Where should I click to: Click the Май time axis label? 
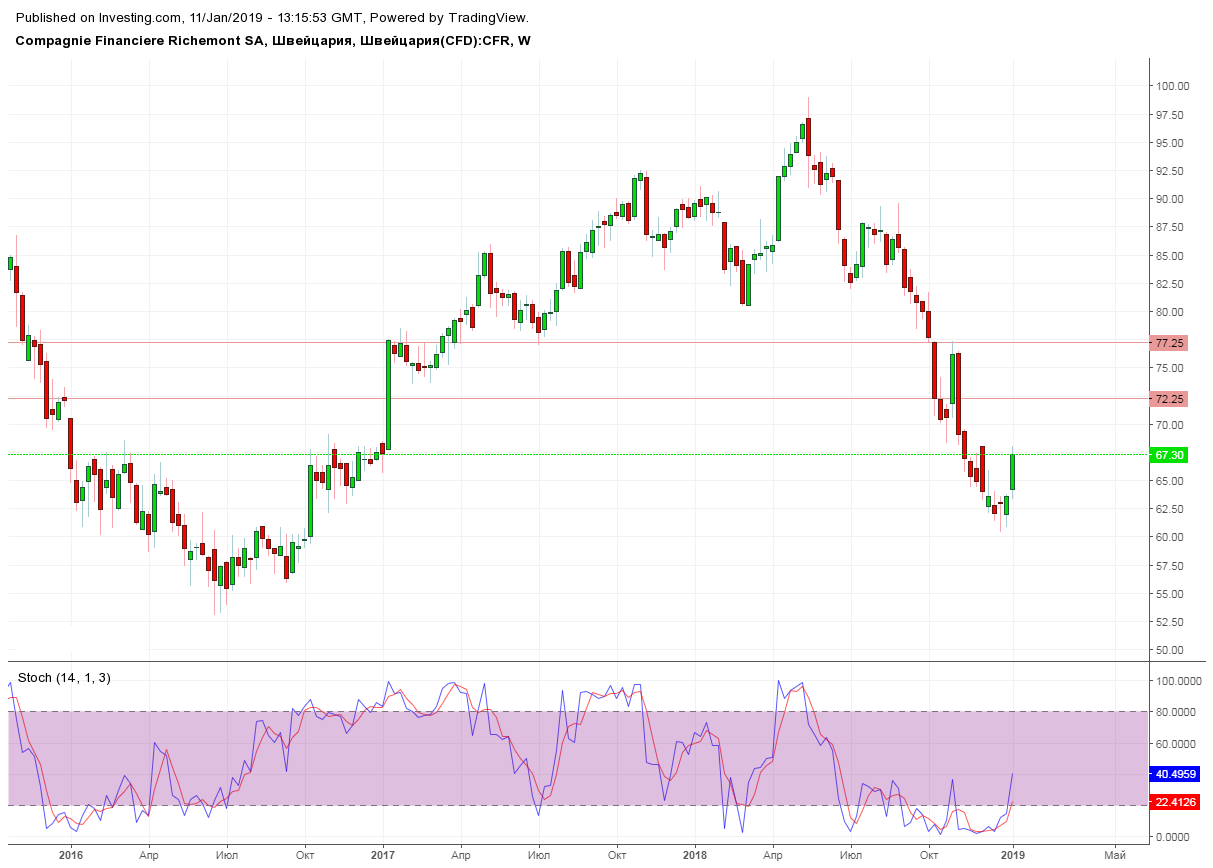(x=1115, y=855)
